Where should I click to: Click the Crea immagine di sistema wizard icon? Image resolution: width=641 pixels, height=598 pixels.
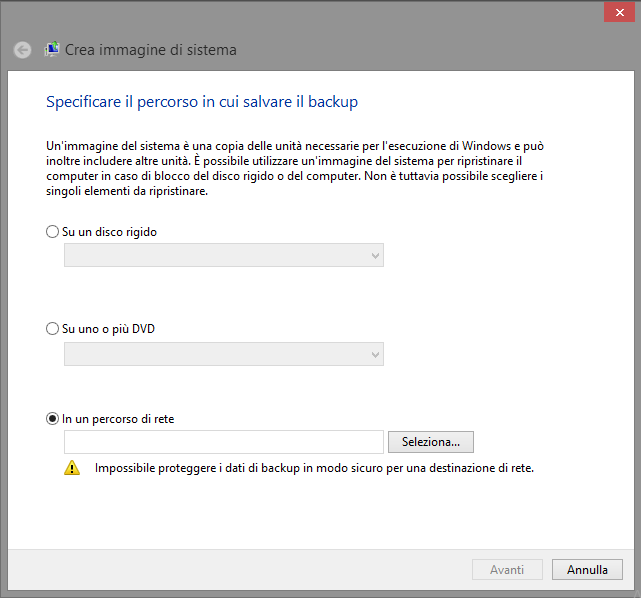coord(52,49)
